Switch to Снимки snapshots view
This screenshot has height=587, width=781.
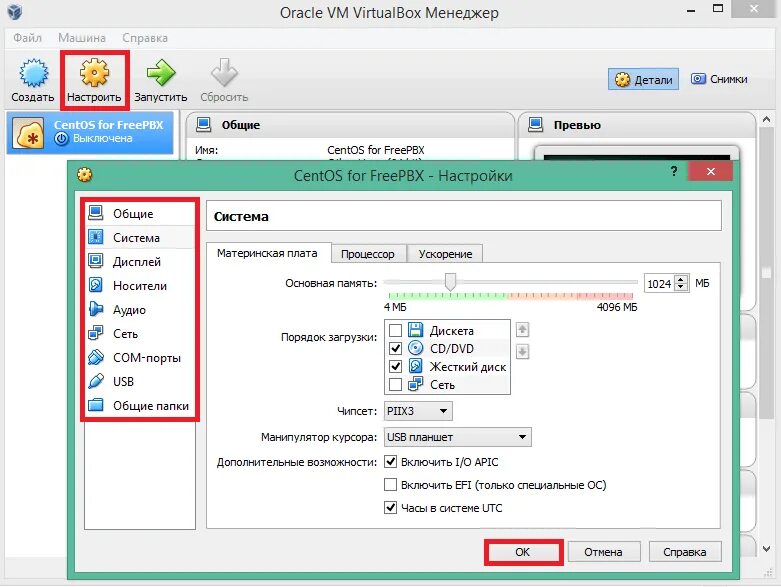[x=719, y=79]
